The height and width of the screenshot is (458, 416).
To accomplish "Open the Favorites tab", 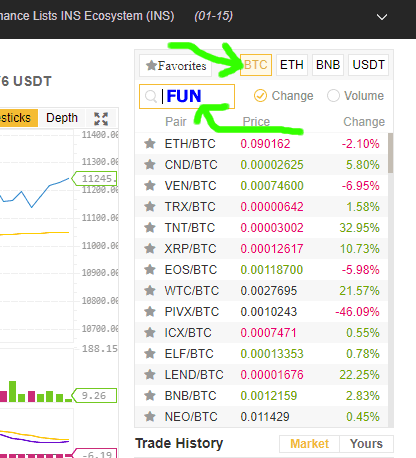I will [176, 65].
